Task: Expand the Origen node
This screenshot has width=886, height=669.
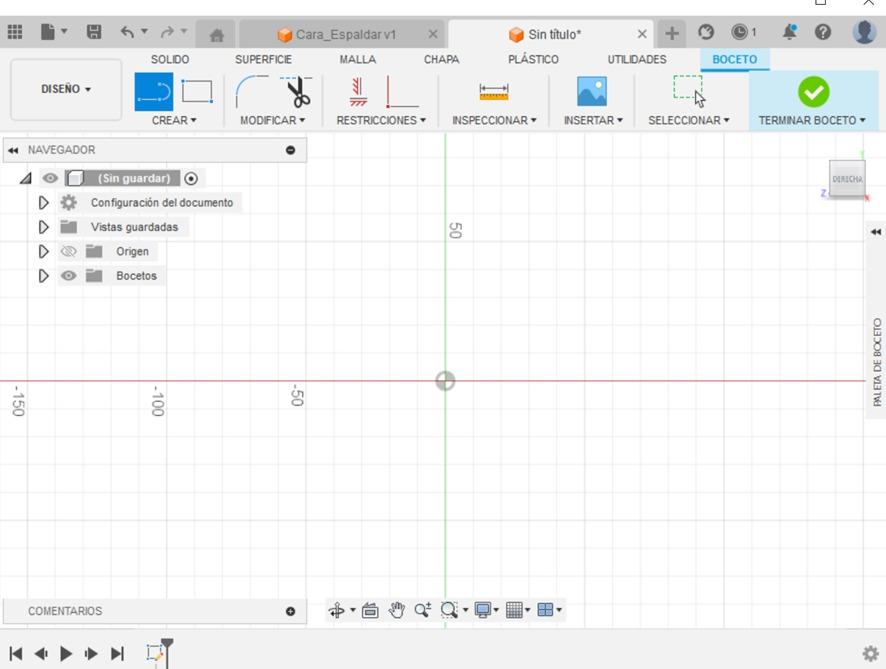Action: (44, 251)
